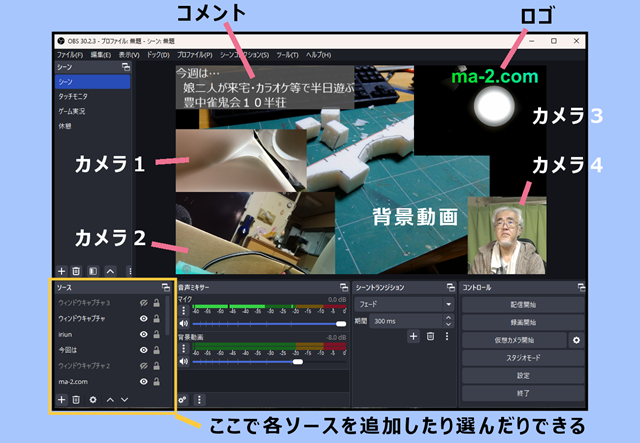Delete selected scene with trash icon
The height and width of the screenshot is (443, 640).
(x=76, y=271)
